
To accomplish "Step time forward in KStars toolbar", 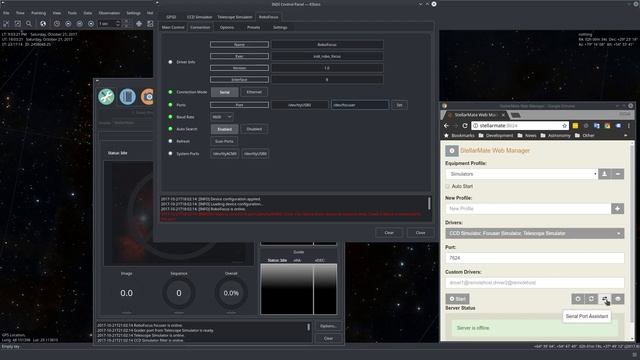I will click(91, 24).
